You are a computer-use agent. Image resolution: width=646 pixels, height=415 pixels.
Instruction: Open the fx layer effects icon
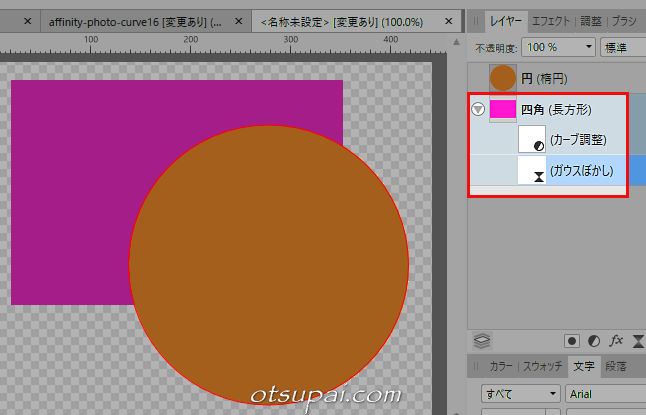(617, 340)
